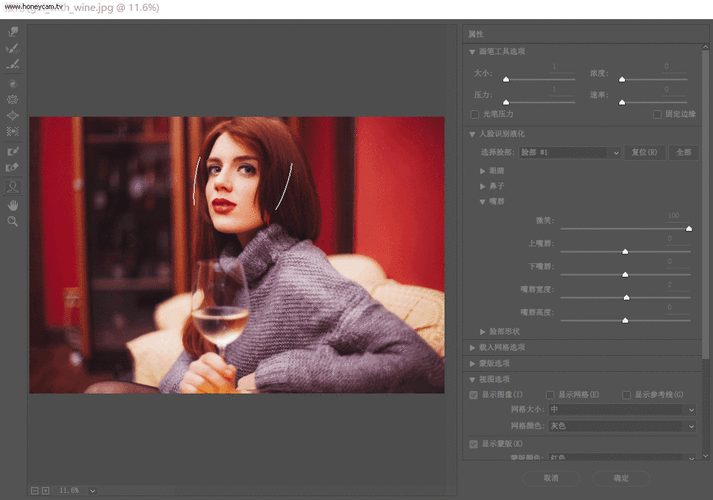
Task: Select the Forward Warp tool
Action: (13, 31)
